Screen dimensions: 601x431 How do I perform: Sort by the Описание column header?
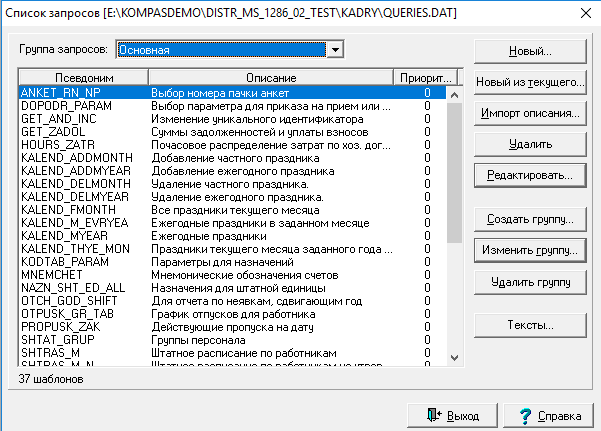271,78
